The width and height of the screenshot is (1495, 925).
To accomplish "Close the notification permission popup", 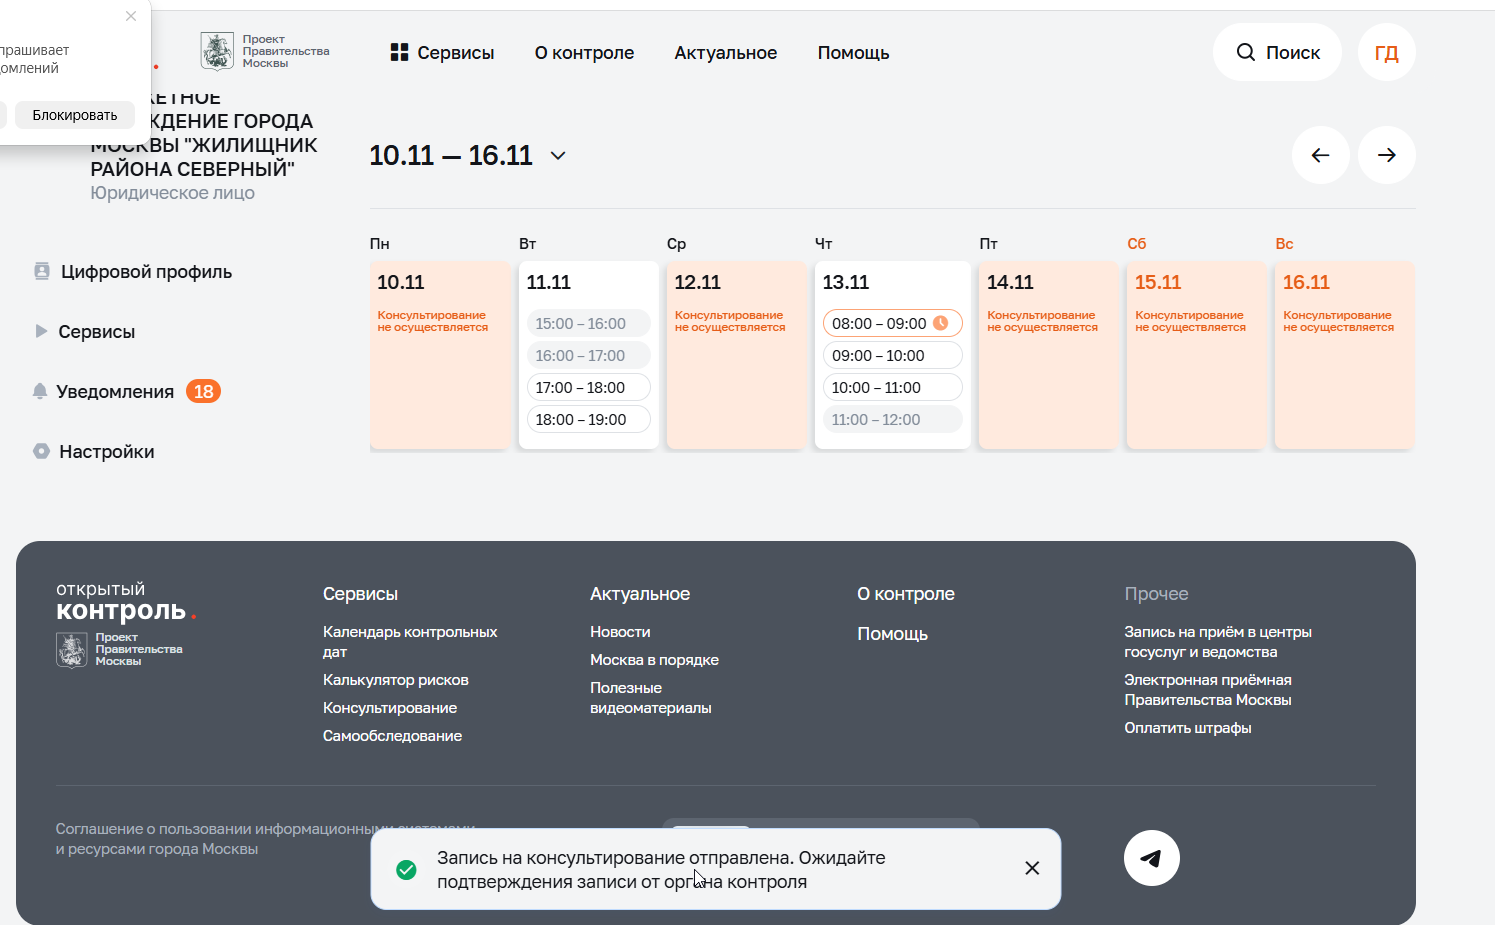I will pyautogui.click(x=131, y=16).
